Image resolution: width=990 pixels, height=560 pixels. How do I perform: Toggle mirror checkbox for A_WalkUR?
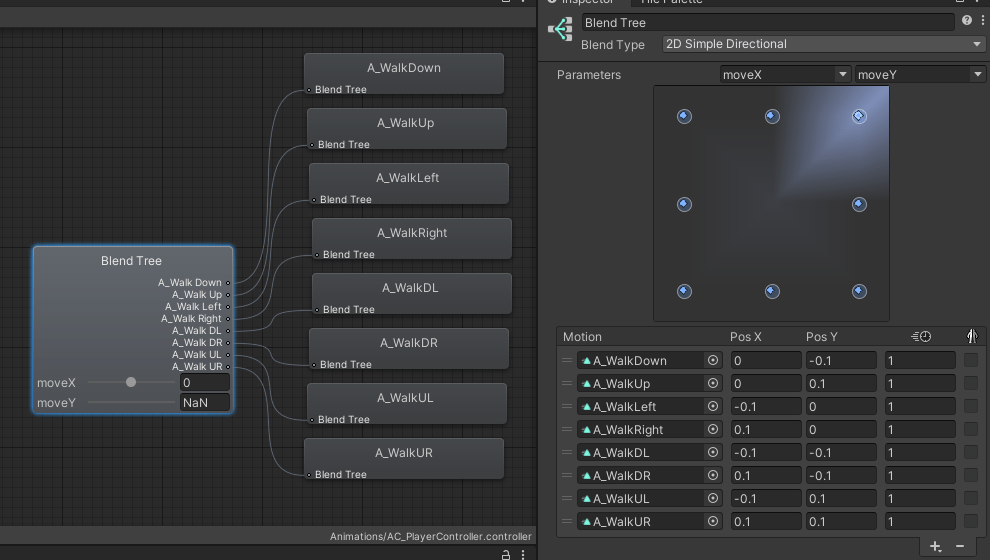click(x=971, y=521)
